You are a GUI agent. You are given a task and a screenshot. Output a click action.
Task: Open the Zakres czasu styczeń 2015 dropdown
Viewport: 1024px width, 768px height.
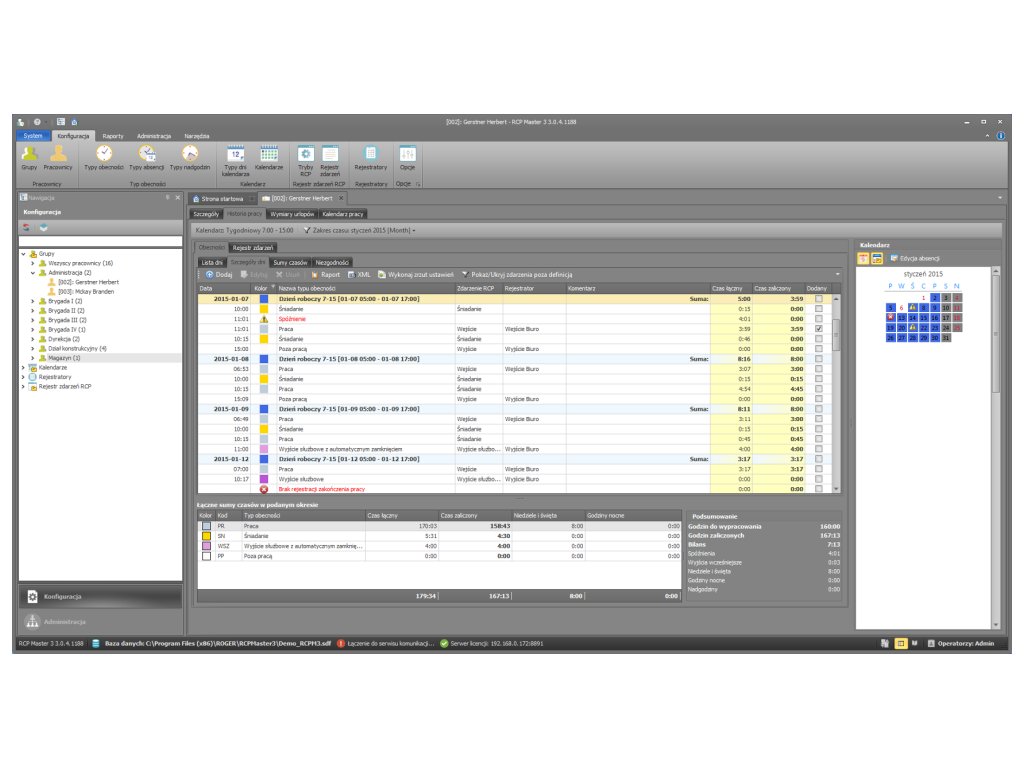(x=360, y=230)
